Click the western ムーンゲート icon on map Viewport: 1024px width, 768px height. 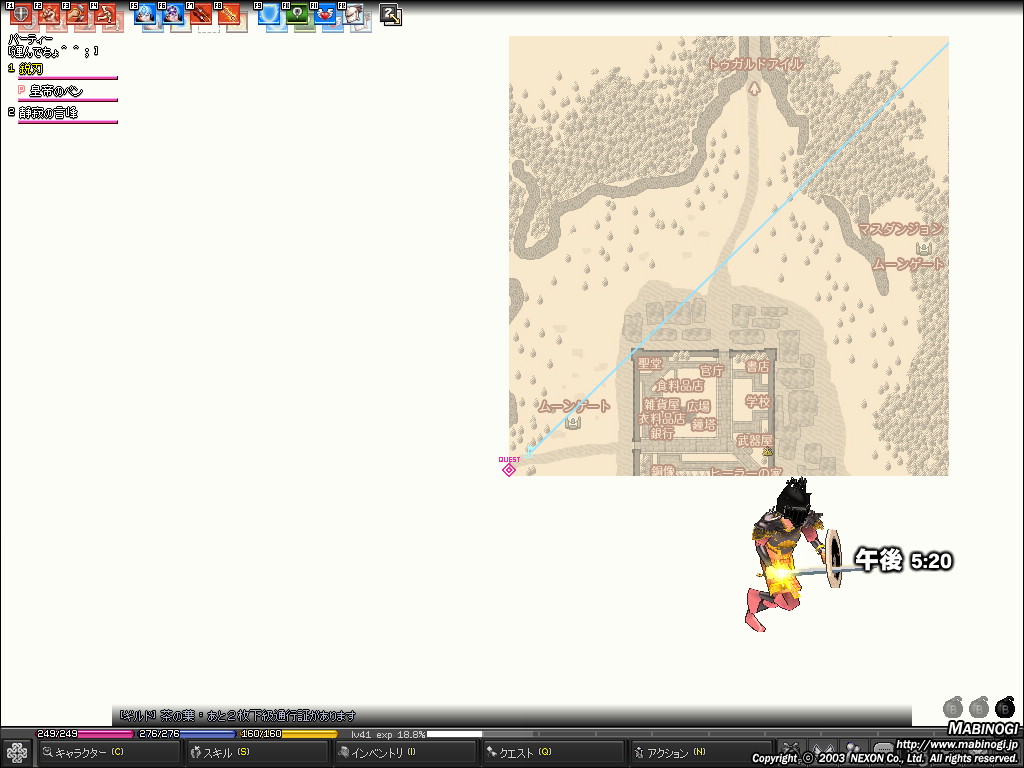(573, 423)
